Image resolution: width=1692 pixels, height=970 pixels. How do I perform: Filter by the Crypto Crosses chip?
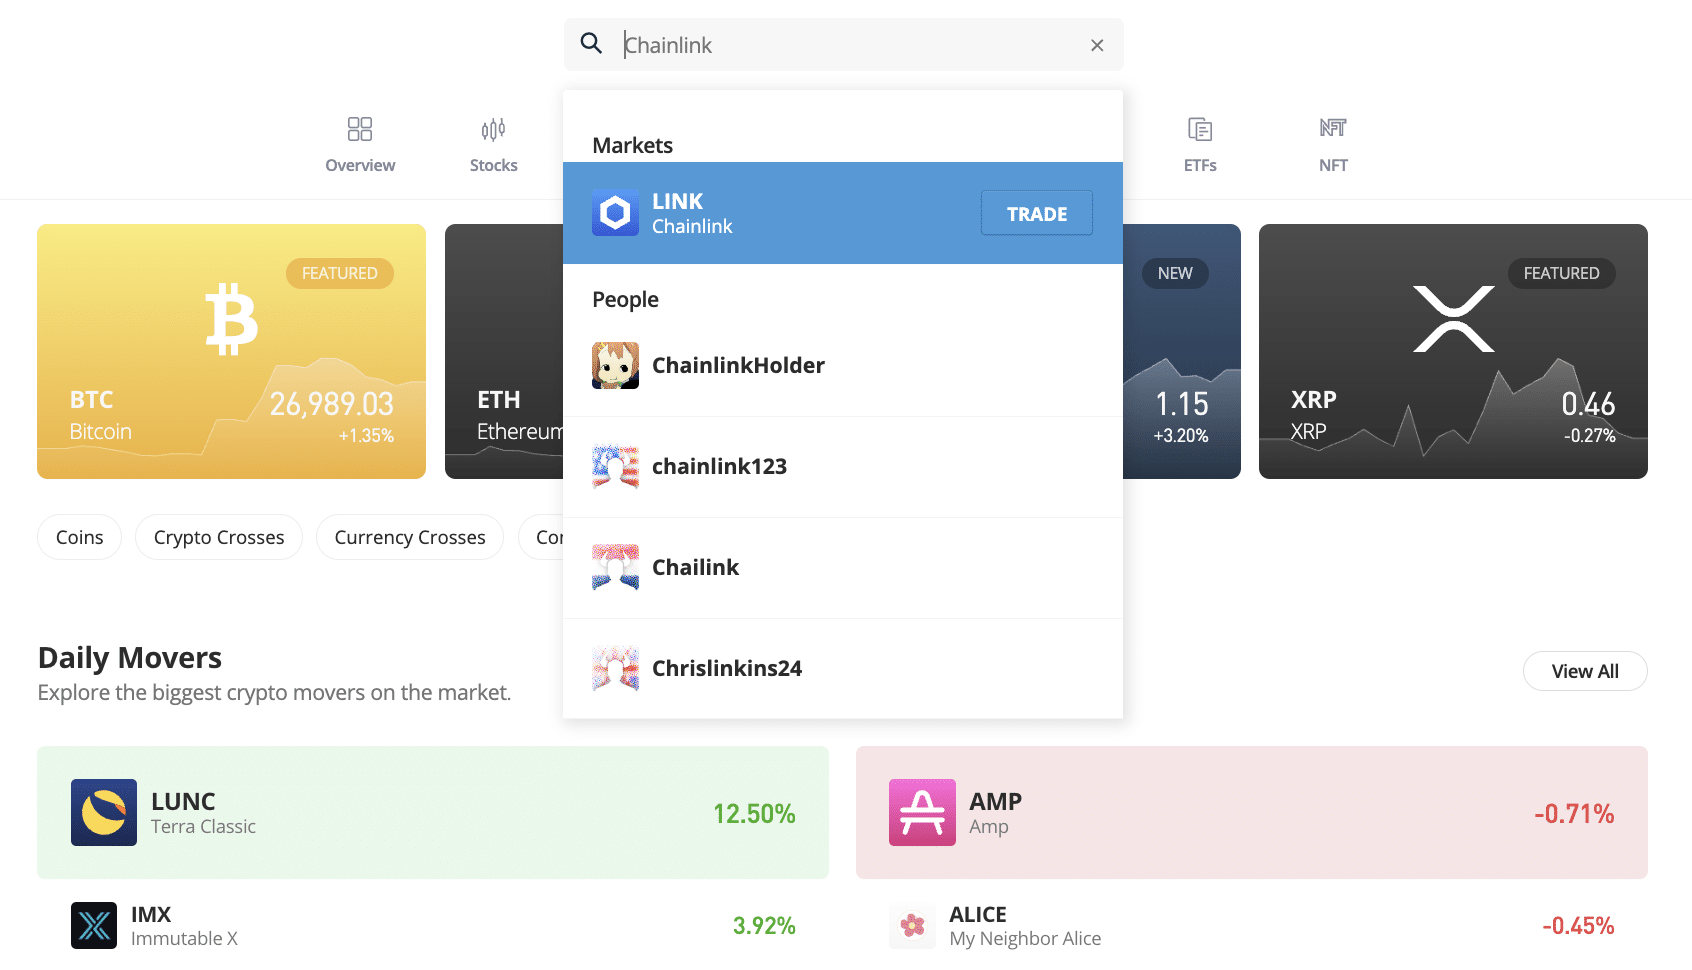219,537
